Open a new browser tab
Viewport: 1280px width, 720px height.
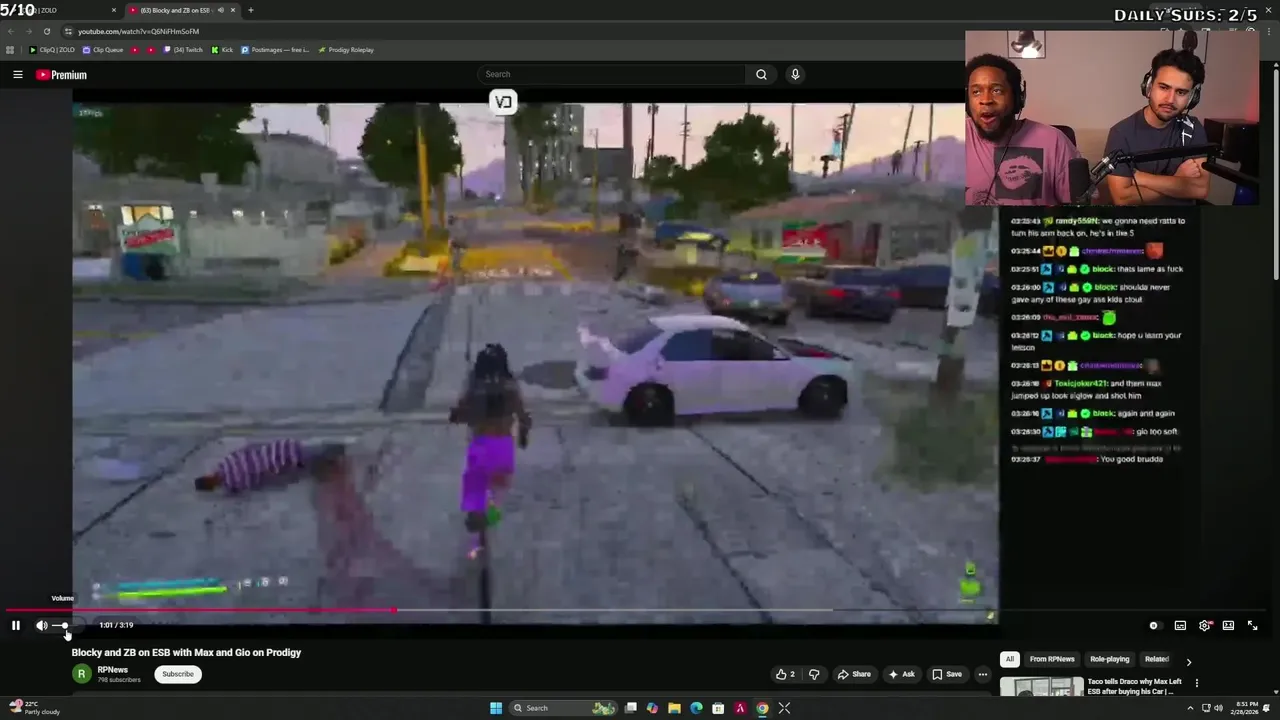(x=250, y=10)
